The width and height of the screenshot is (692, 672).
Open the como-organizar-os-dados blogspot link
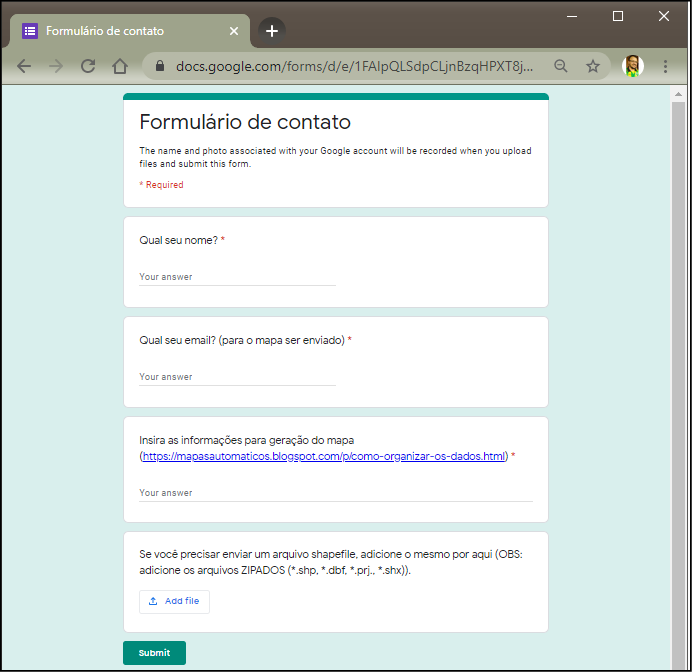pos(325,457)
